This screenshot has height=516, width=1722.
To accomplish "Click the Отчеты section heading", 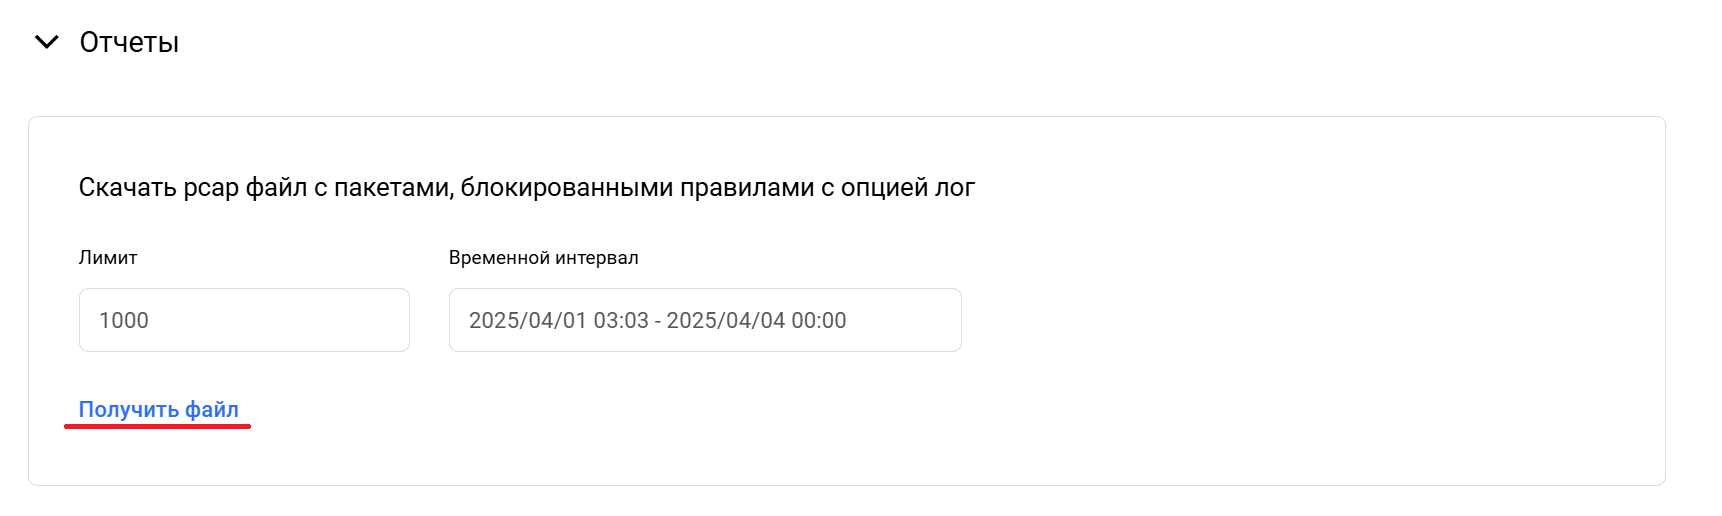I will pyautogui.click(x=129, y=42).
